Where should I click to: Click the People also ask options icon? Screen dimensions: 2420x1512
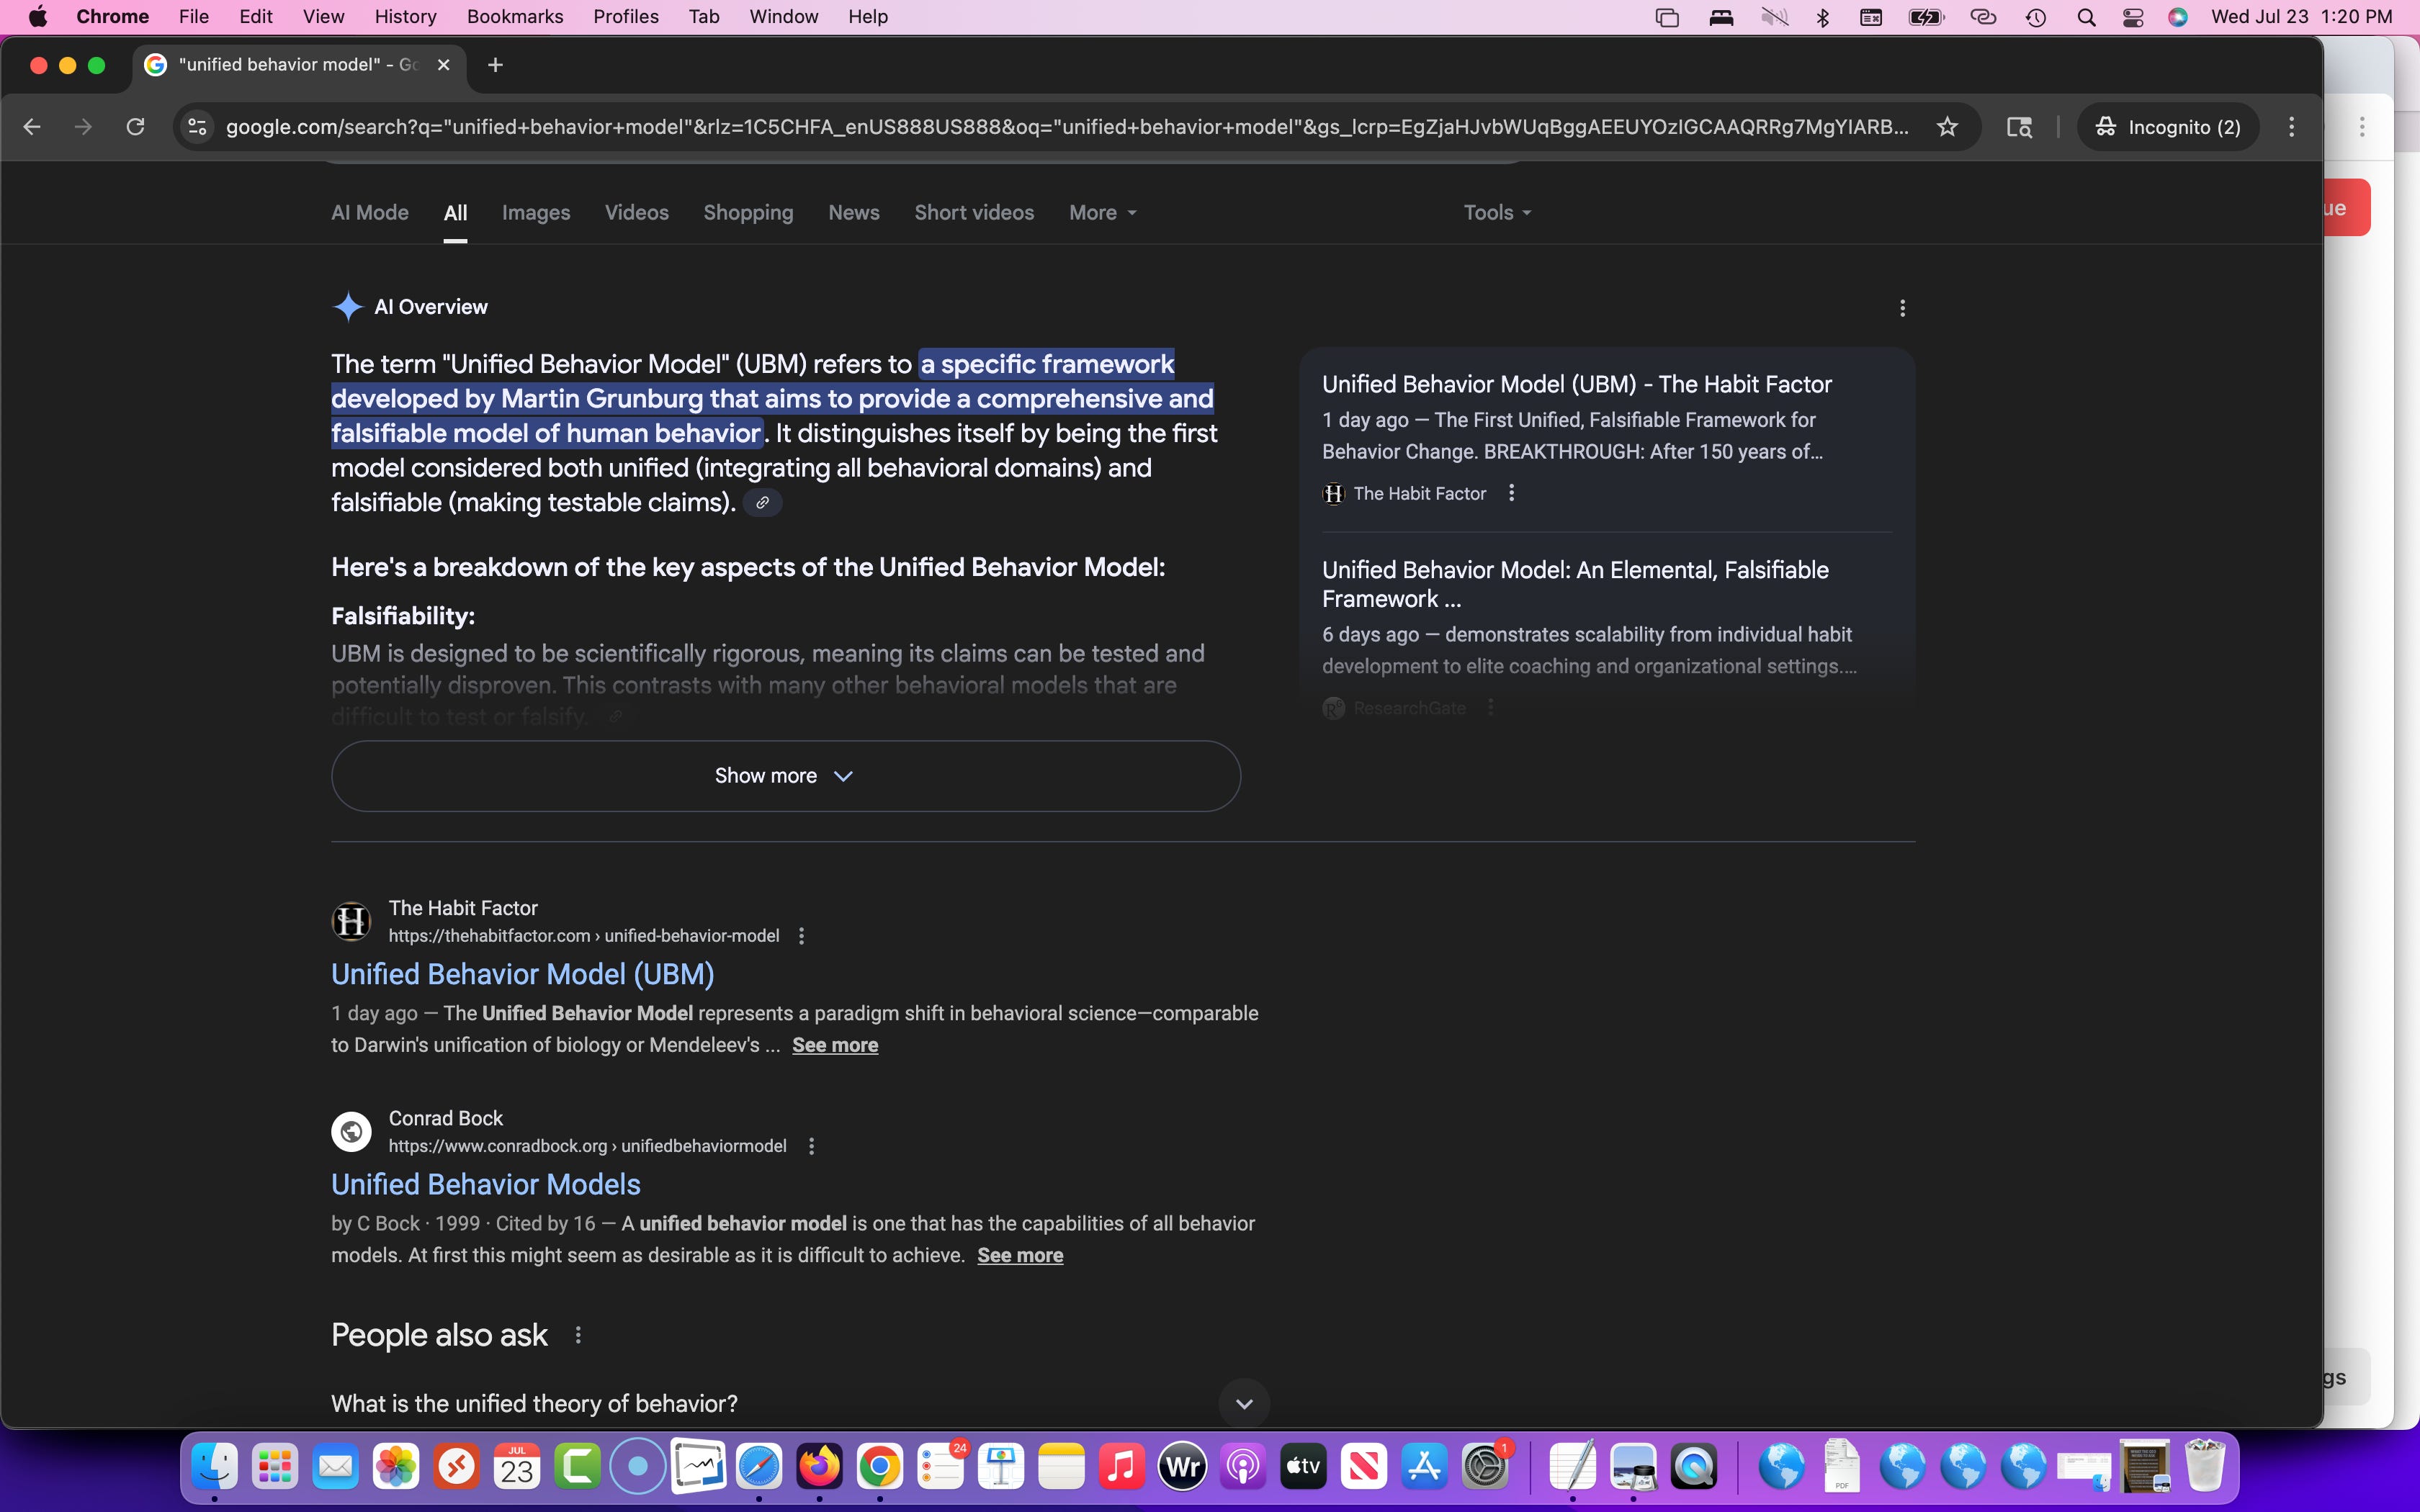tap(578, 1335)
